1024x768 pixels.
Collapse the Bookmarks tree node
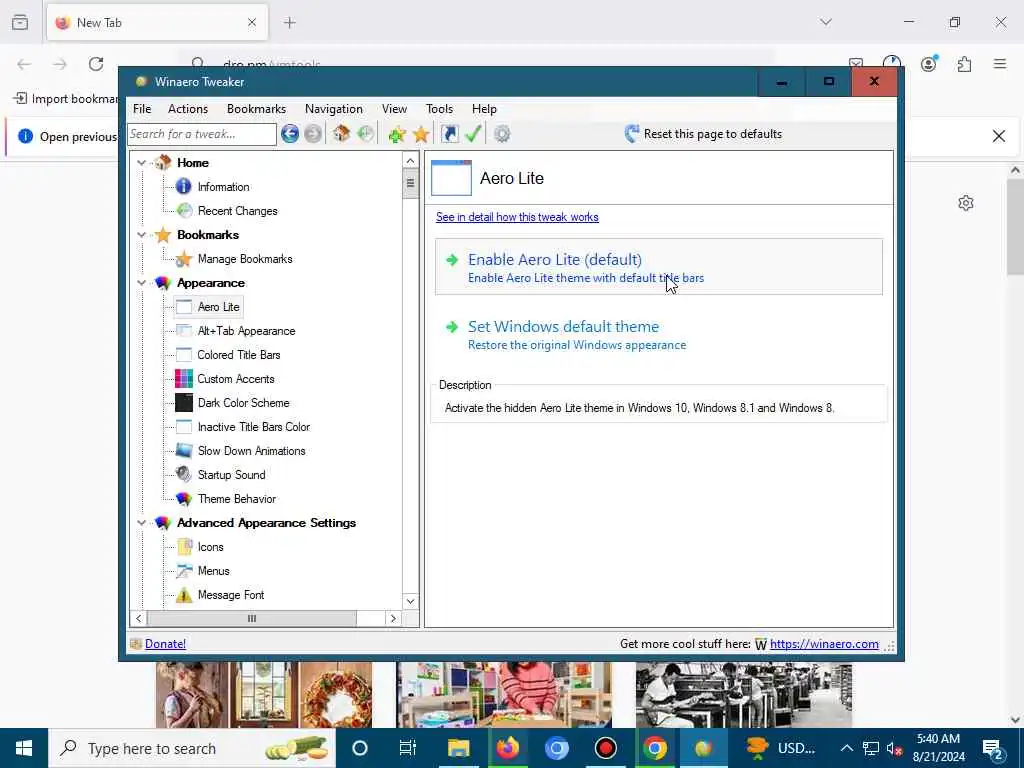(x=141, y=234)
